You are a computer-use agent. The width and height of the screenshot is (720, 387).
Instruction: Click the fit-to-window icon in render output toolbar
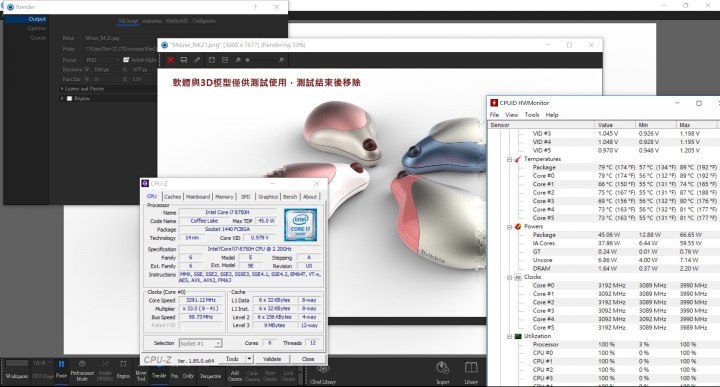click(x=212, y=60)
